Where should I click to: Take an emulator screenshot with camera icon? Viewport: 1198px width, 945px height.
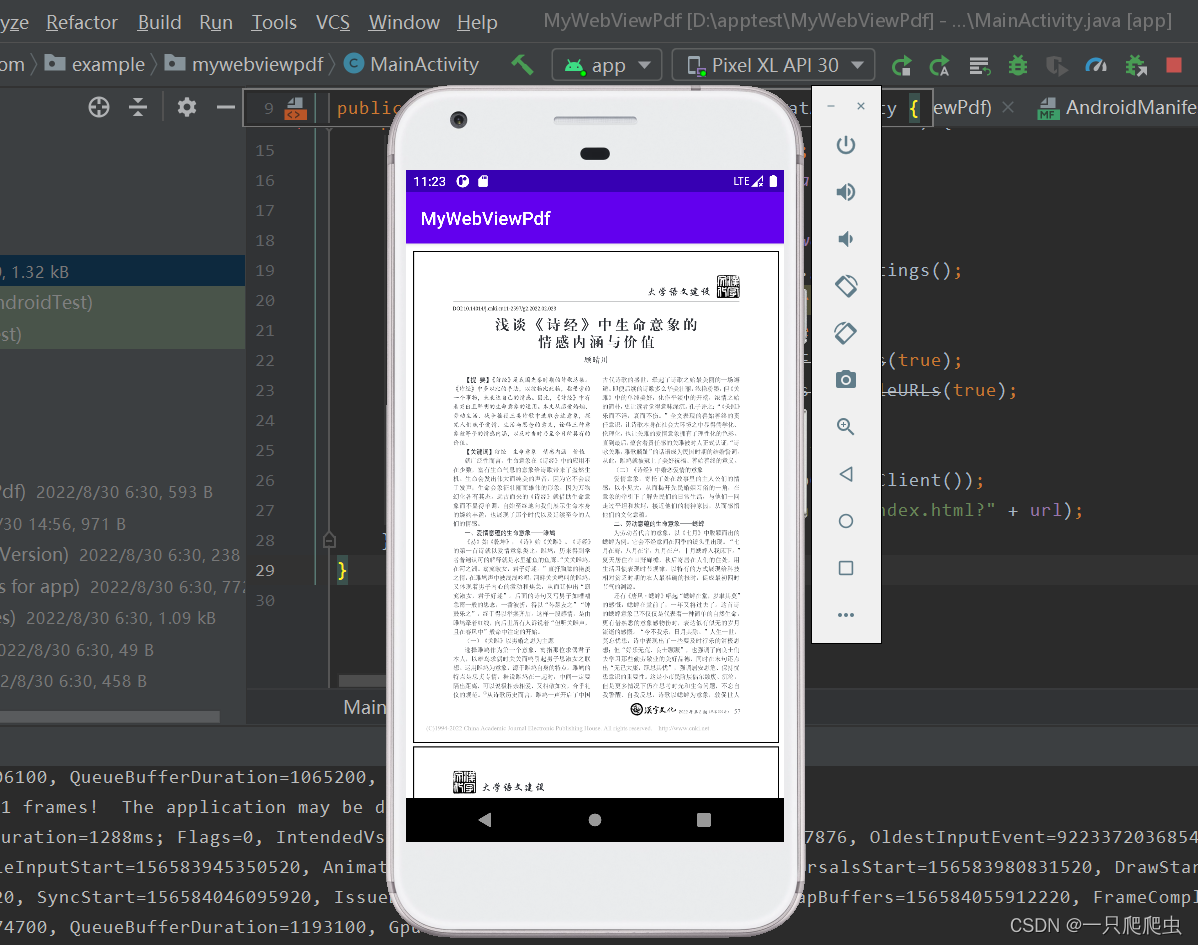846,380
